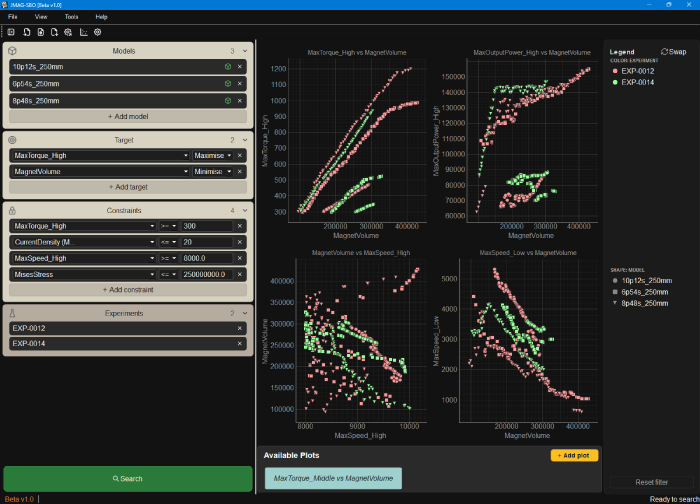Open the MaxTorque_High target dropdown
The width and height of the screenshot is (700, 504).
(x=100, y=155)
